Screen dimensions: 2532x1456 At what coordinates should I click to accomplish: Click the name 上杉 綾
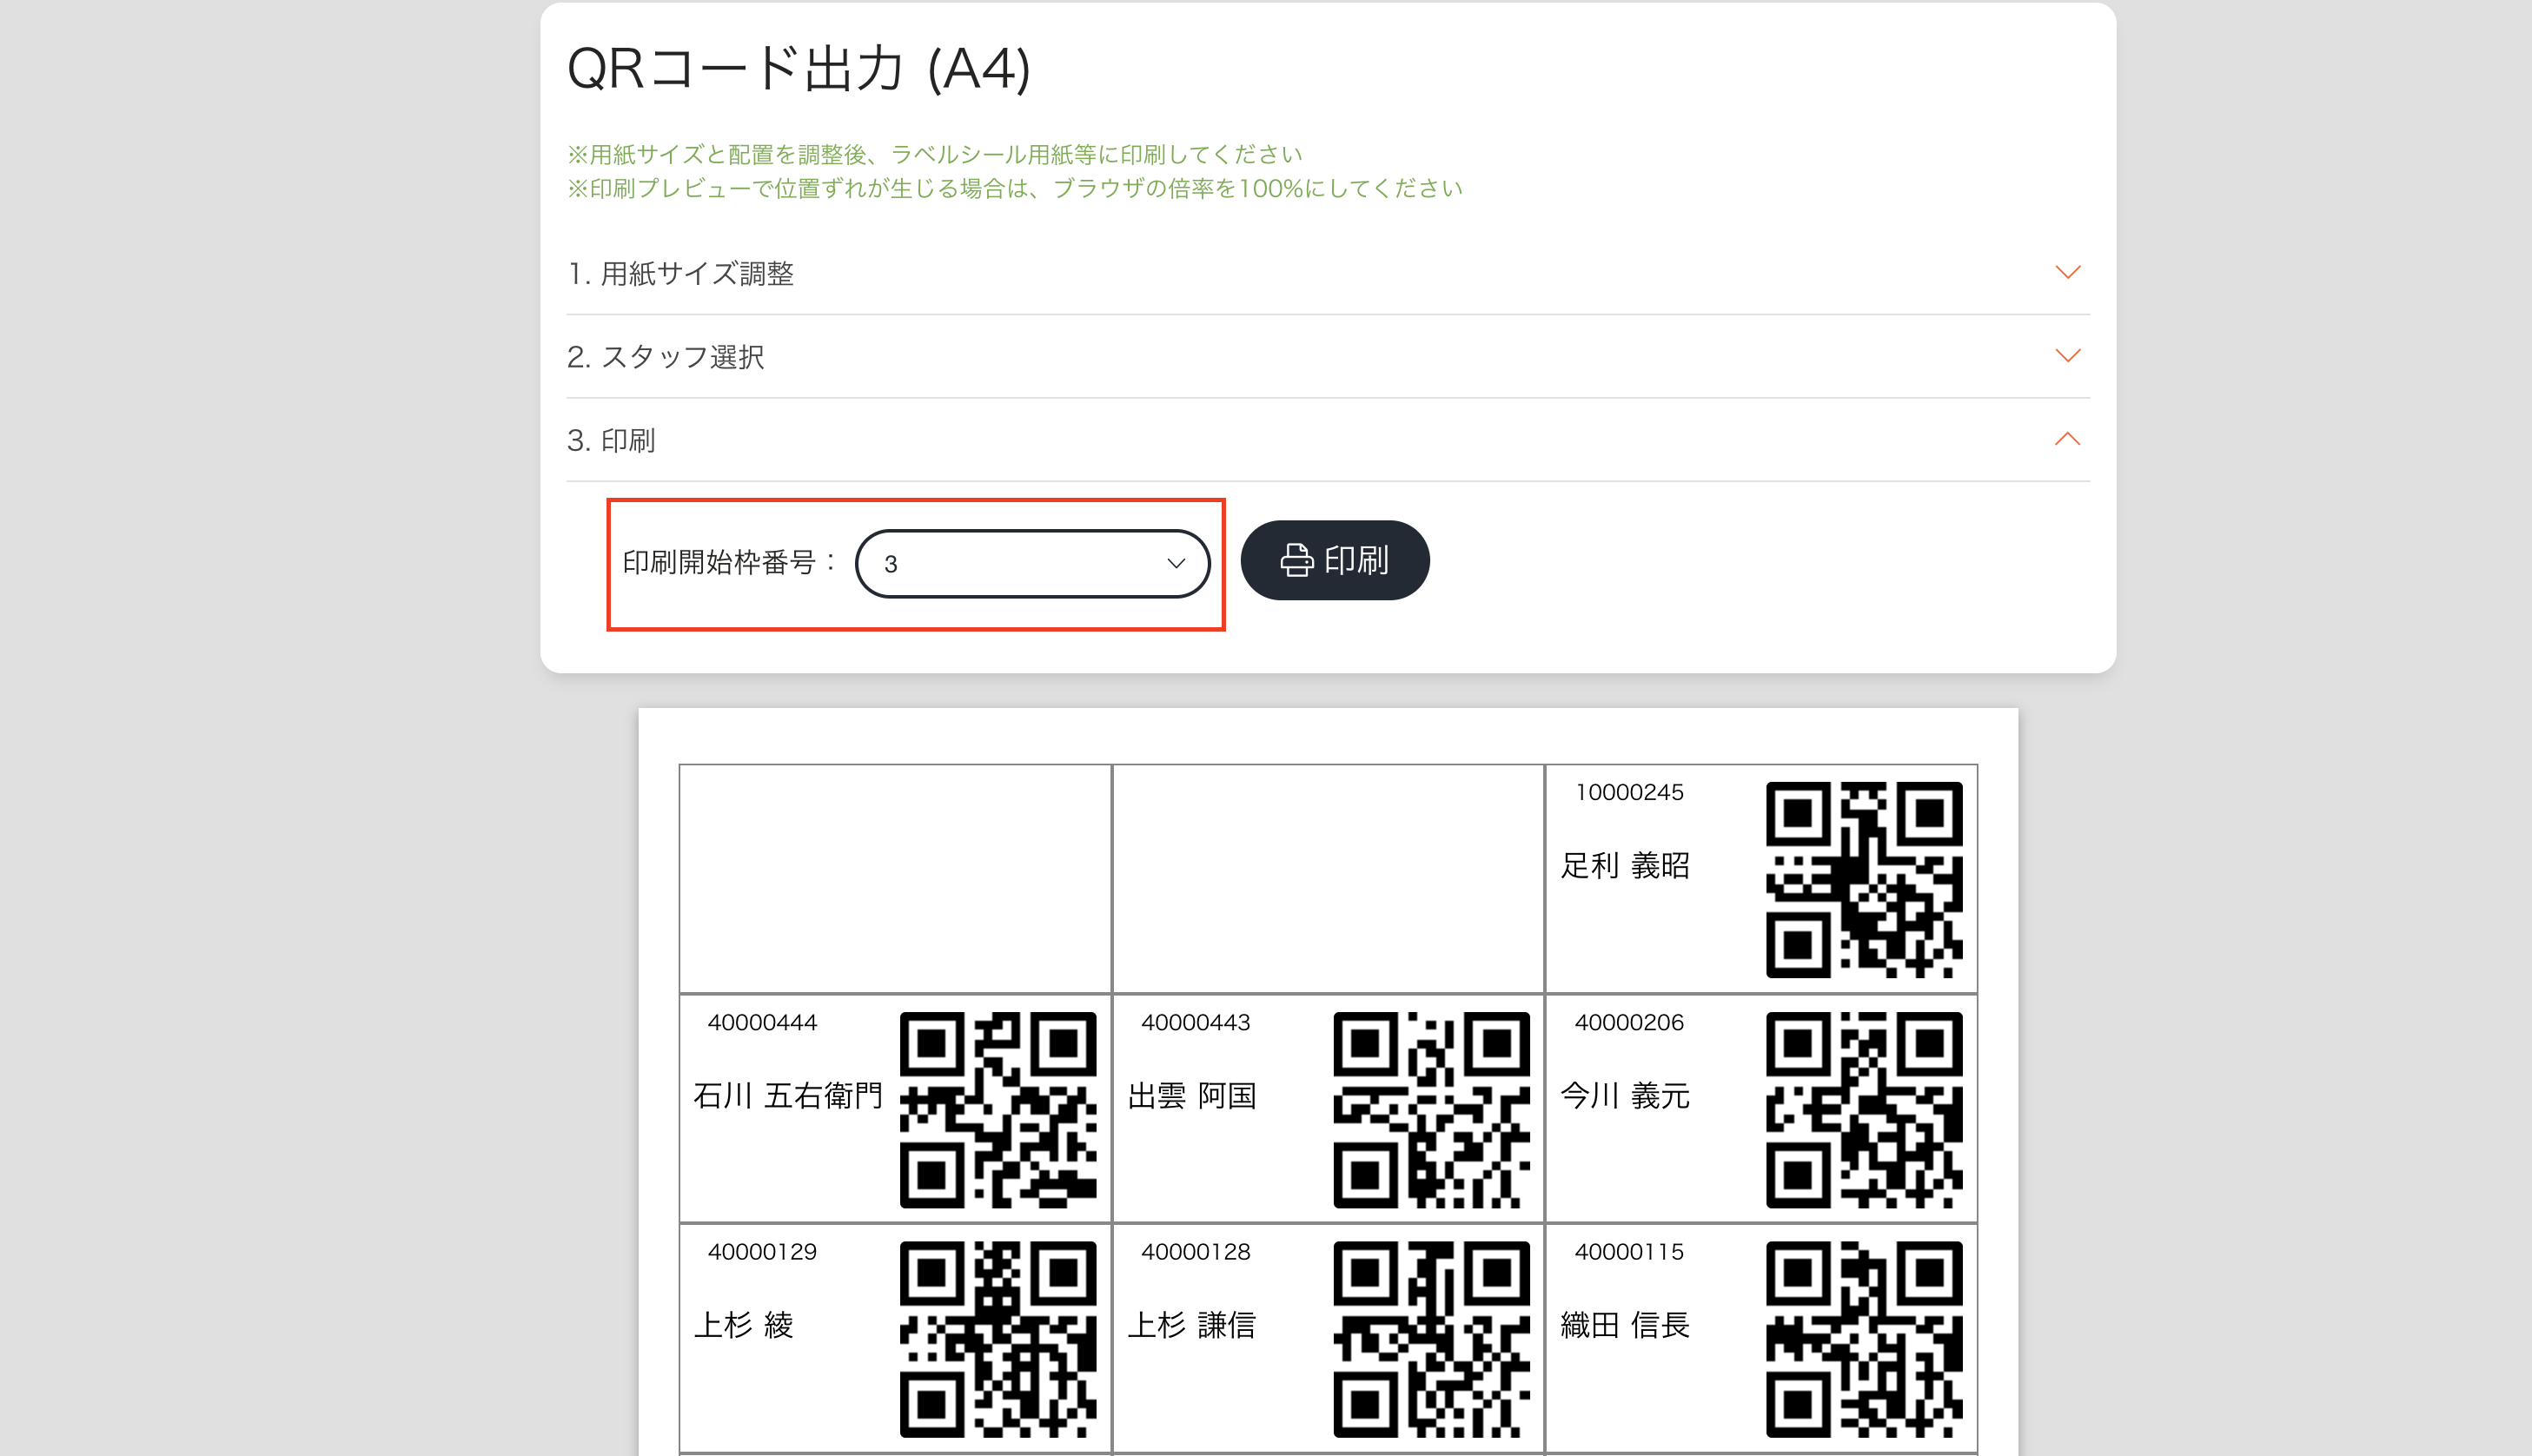[743, 1325]
